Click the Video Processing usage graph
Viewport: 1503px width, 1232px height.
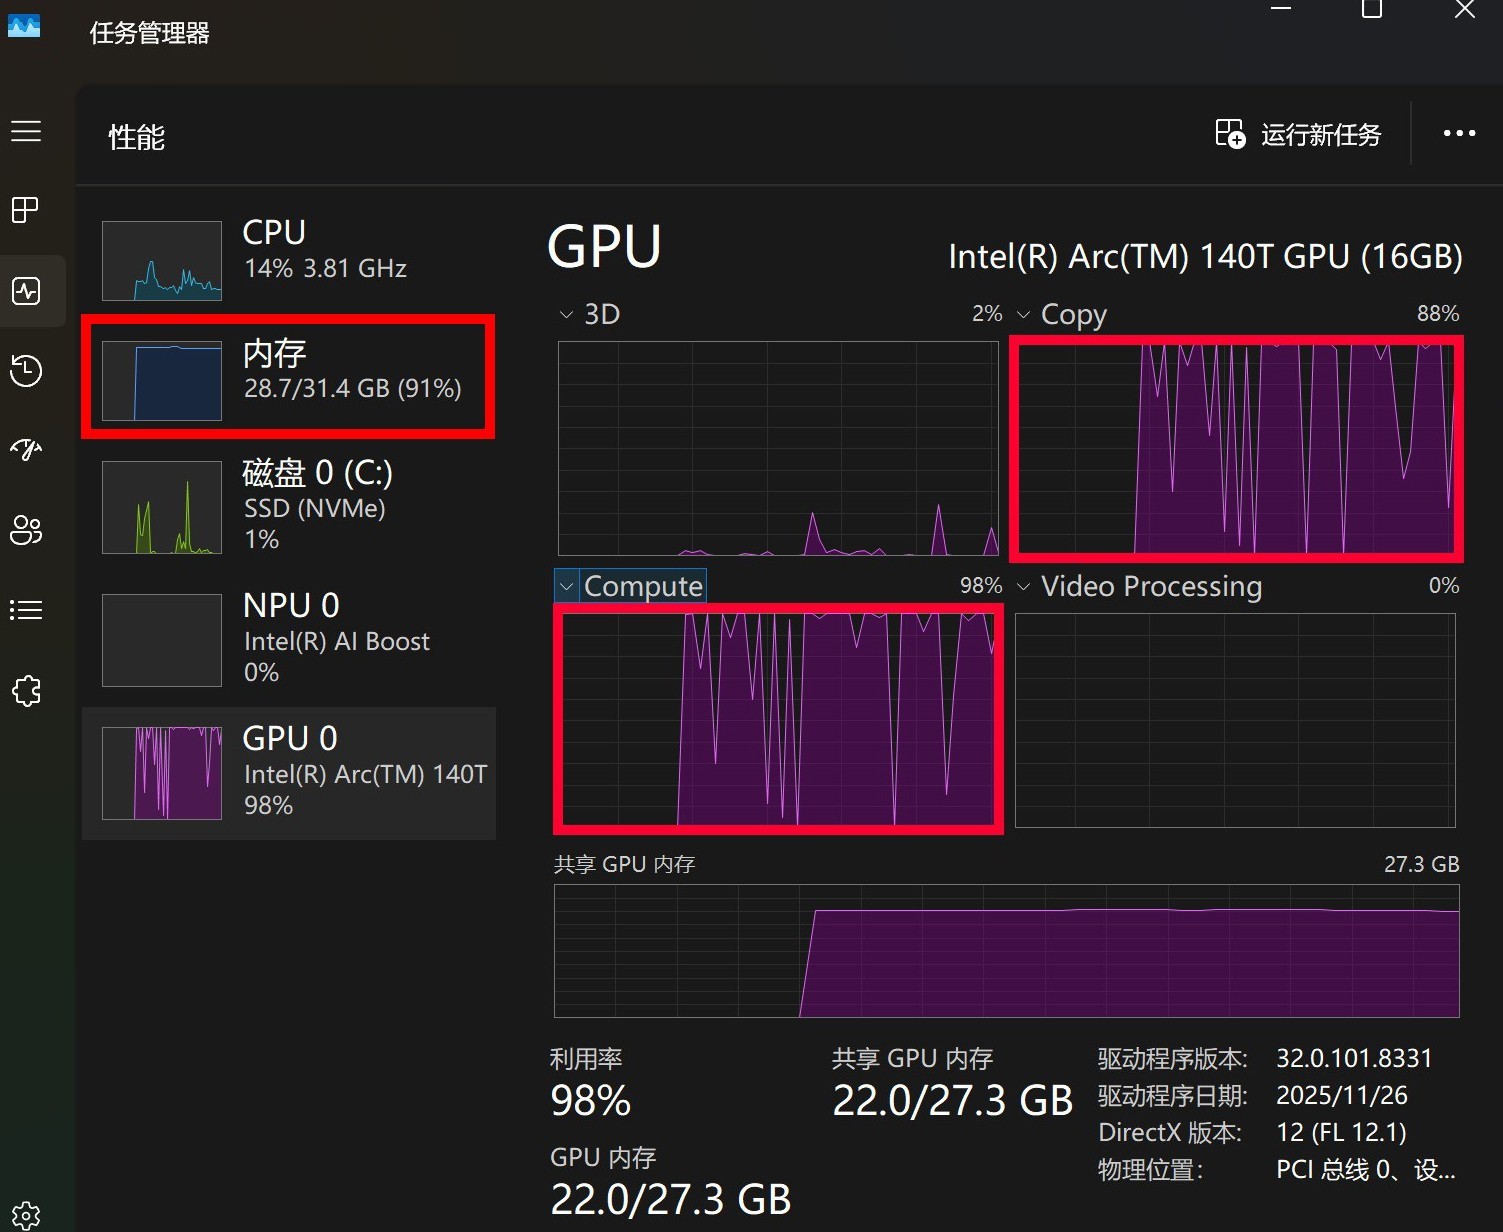pyautogui.click(x=1235, y=720)
